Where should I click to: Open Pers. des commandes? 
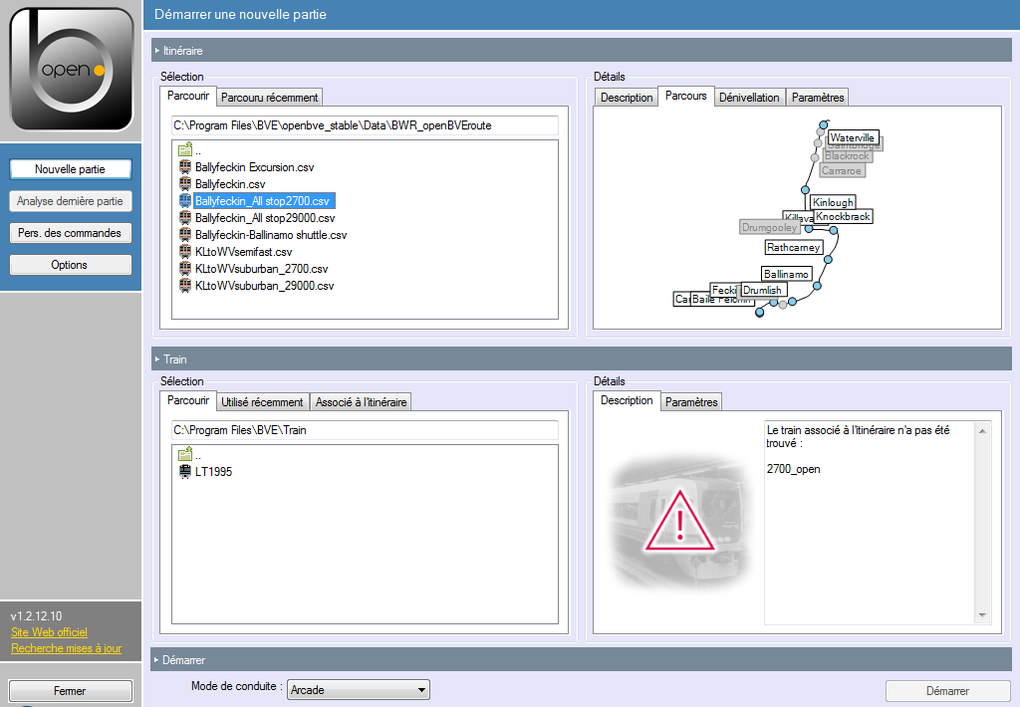[70, 233]
